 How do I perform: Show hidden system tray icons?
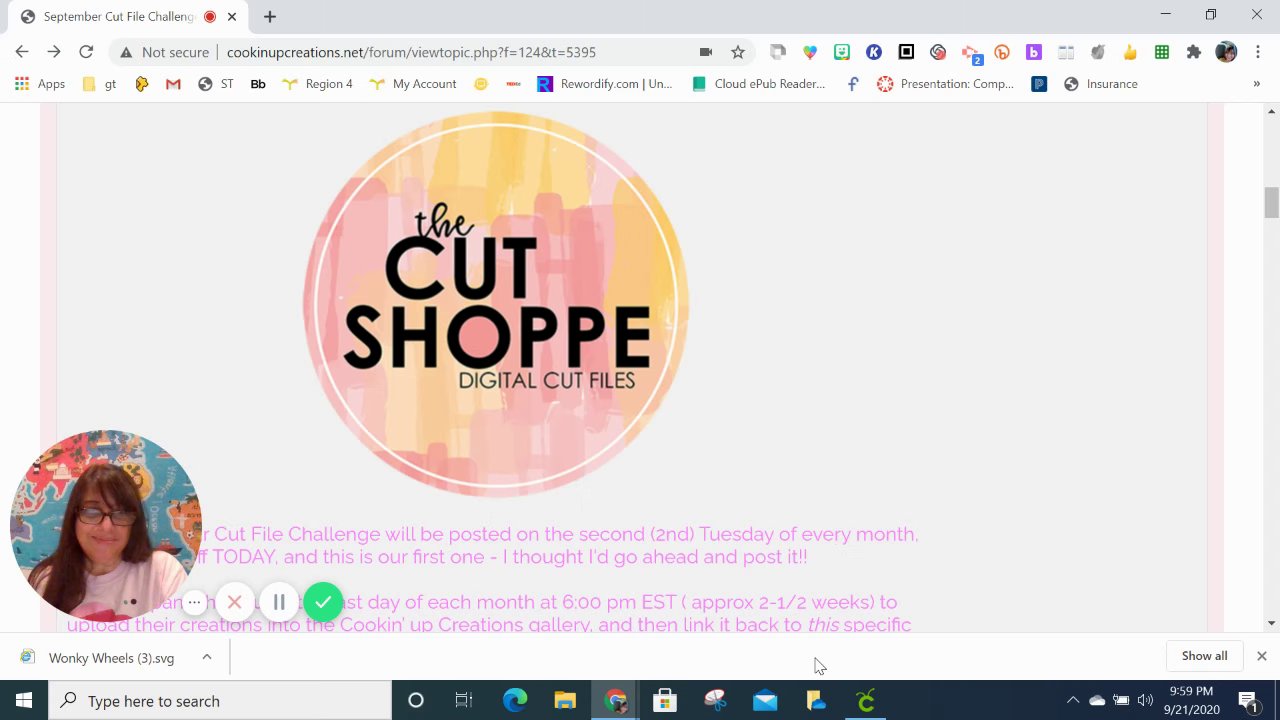(x=1072, y=700)
